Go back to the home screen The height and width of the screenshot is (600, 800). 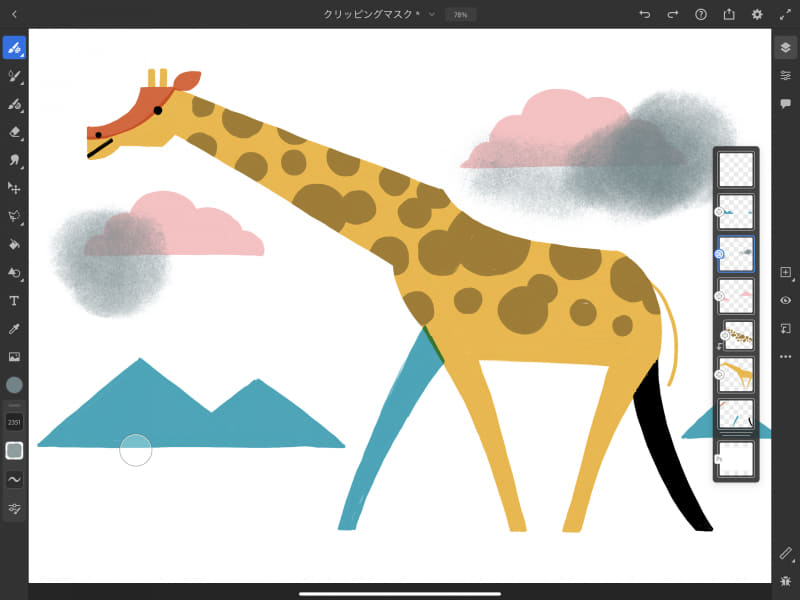click(14, 14)
